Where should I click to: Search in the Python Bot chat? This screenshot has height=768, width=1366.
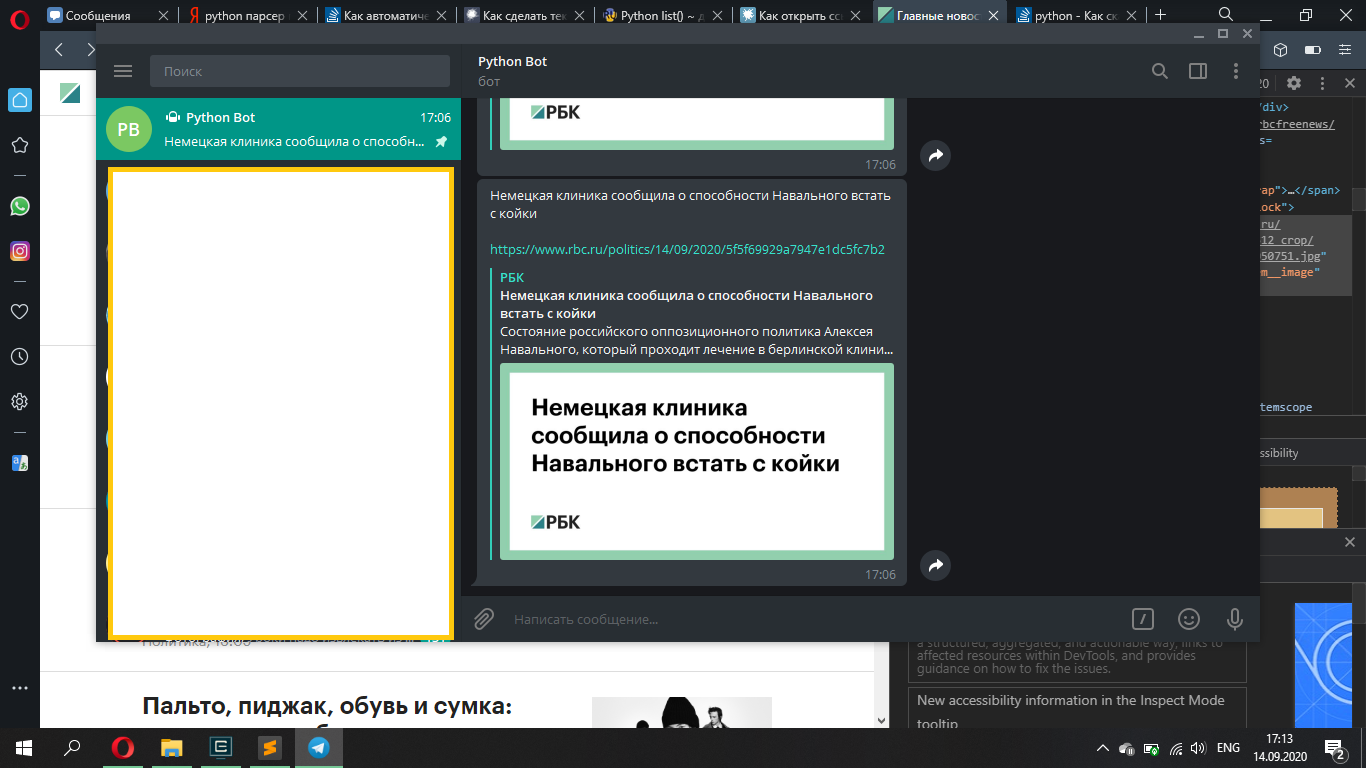[x=1160, y=71]
